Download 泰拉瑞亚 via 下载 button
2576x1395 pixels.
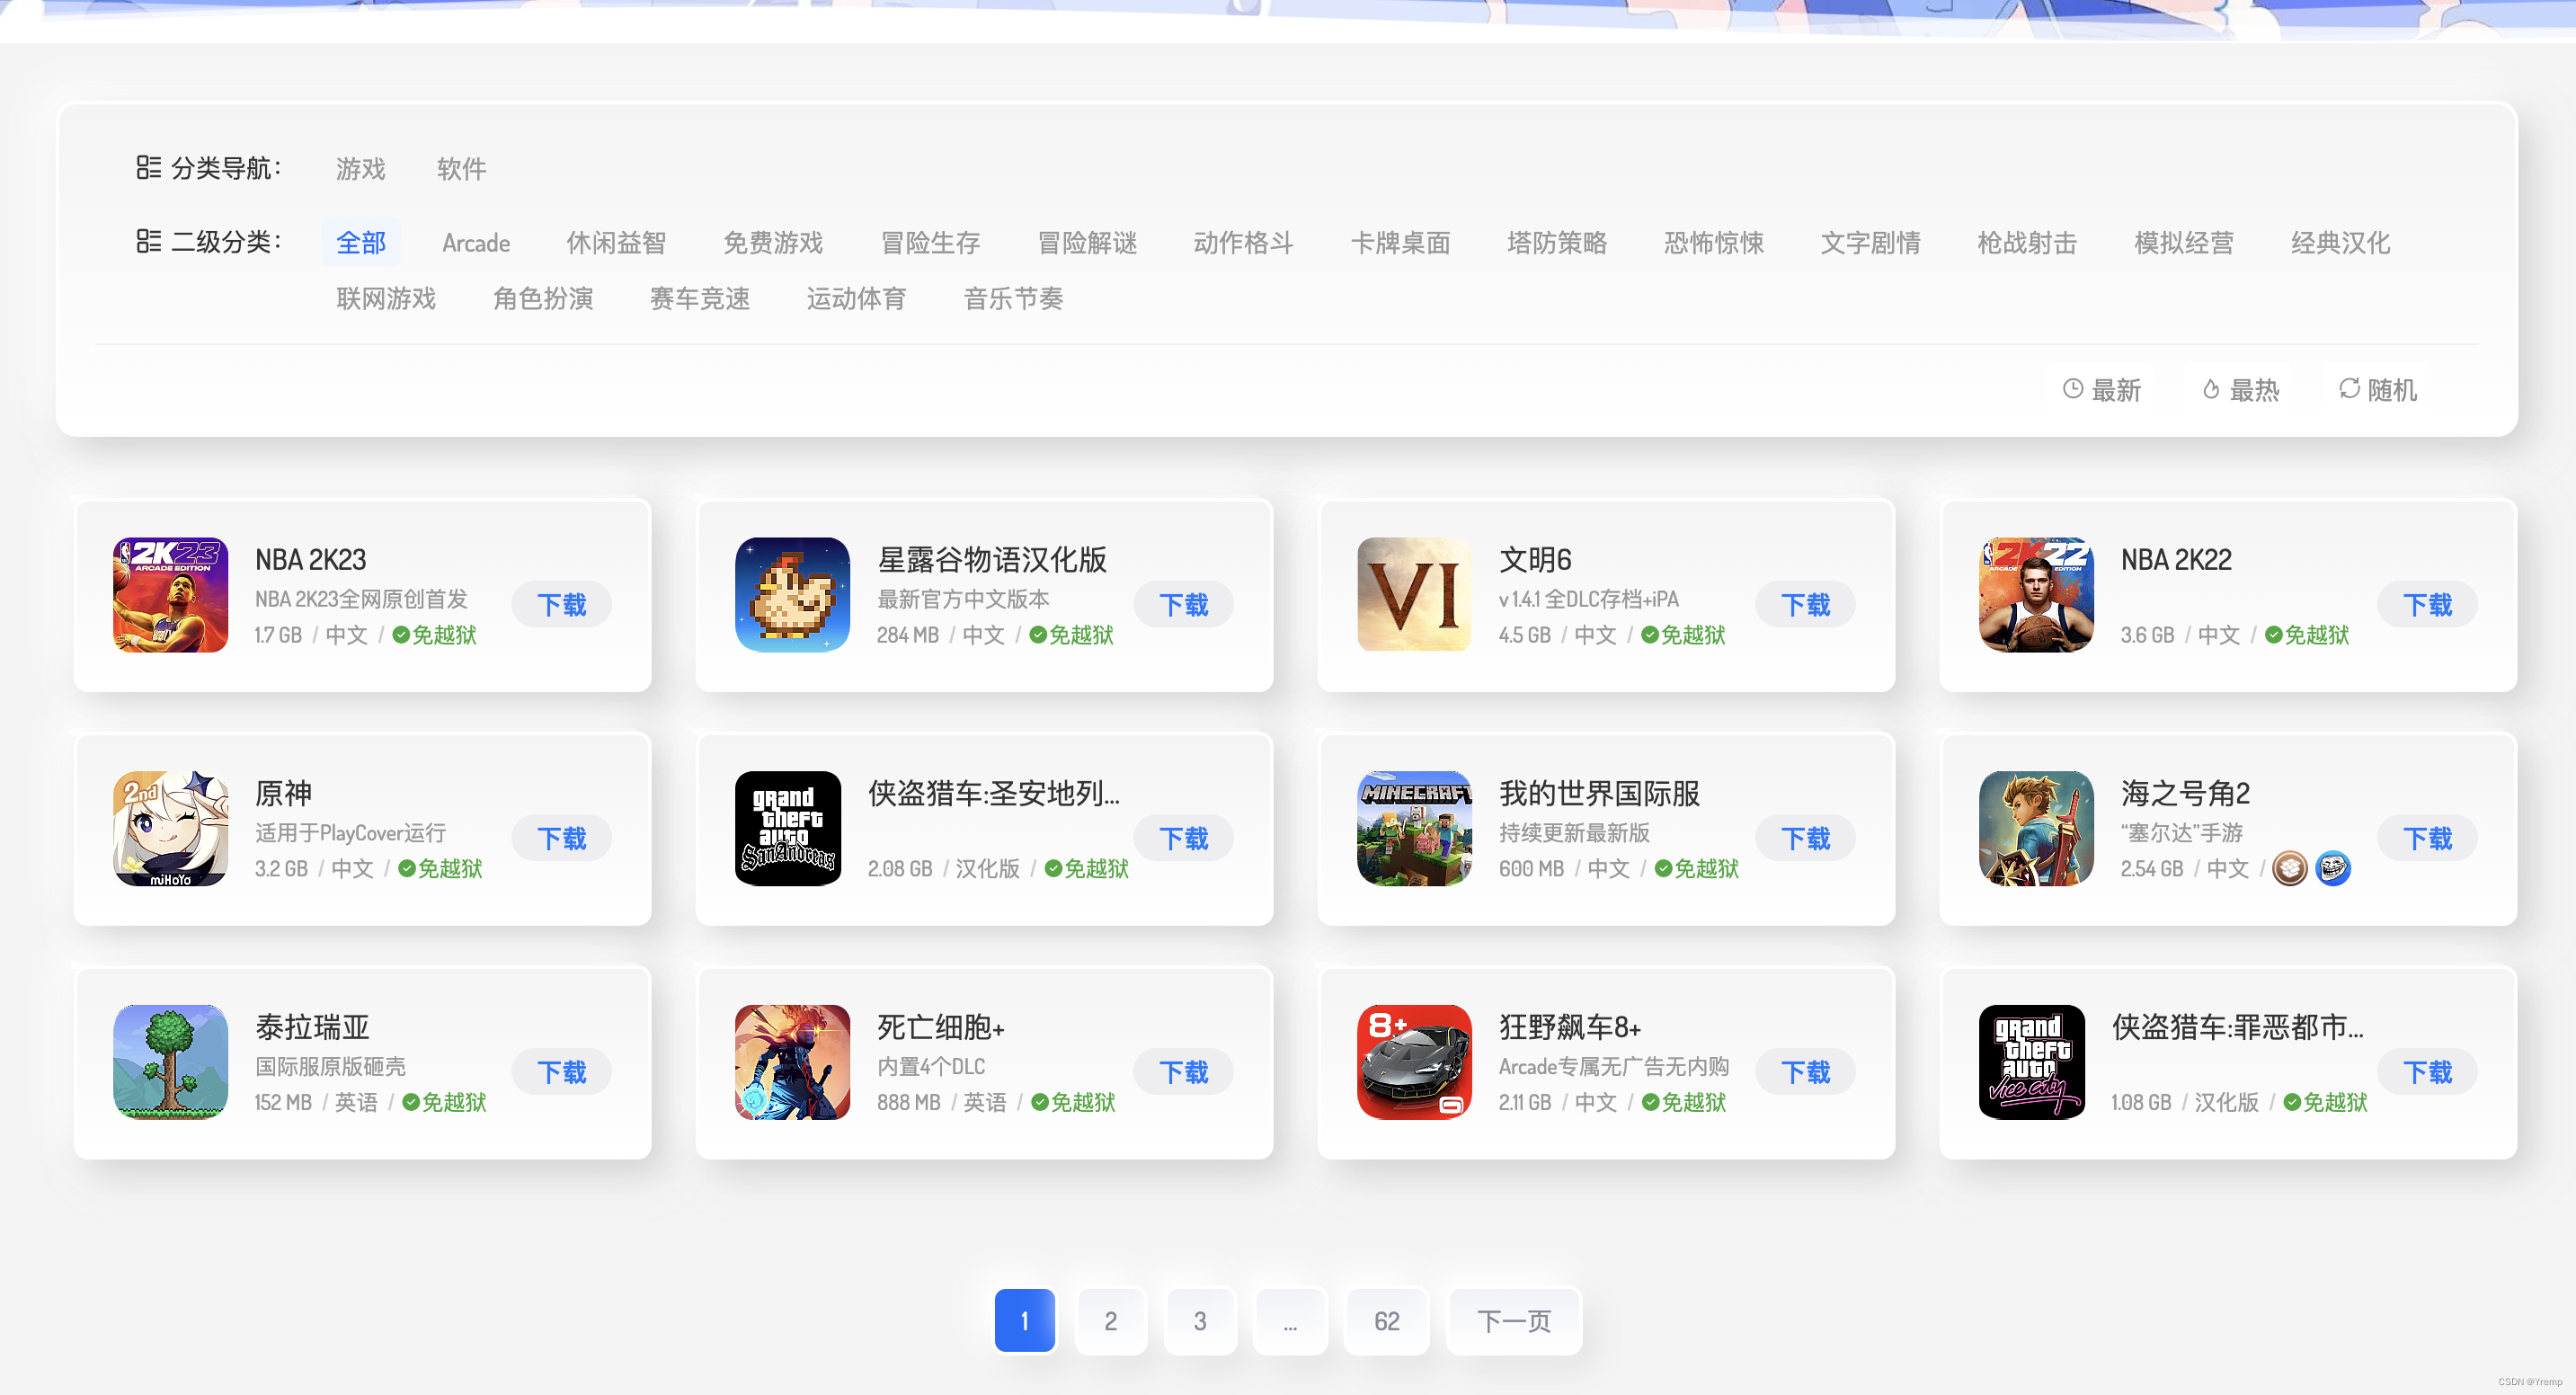[x=562, y=1072]
